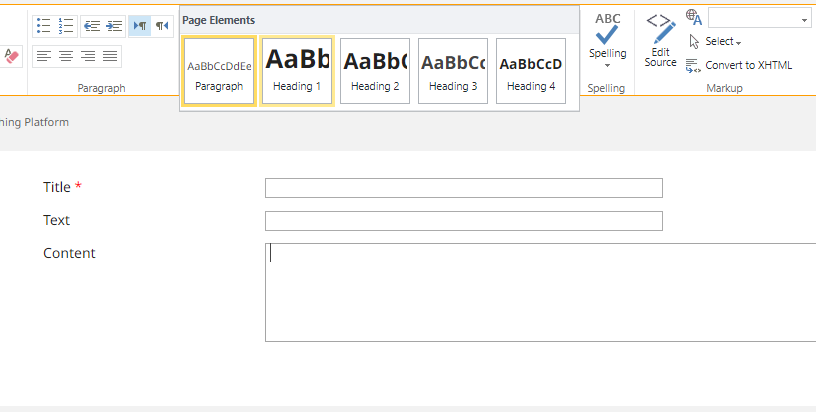Click inside the Content rich text area

(541, 292)
